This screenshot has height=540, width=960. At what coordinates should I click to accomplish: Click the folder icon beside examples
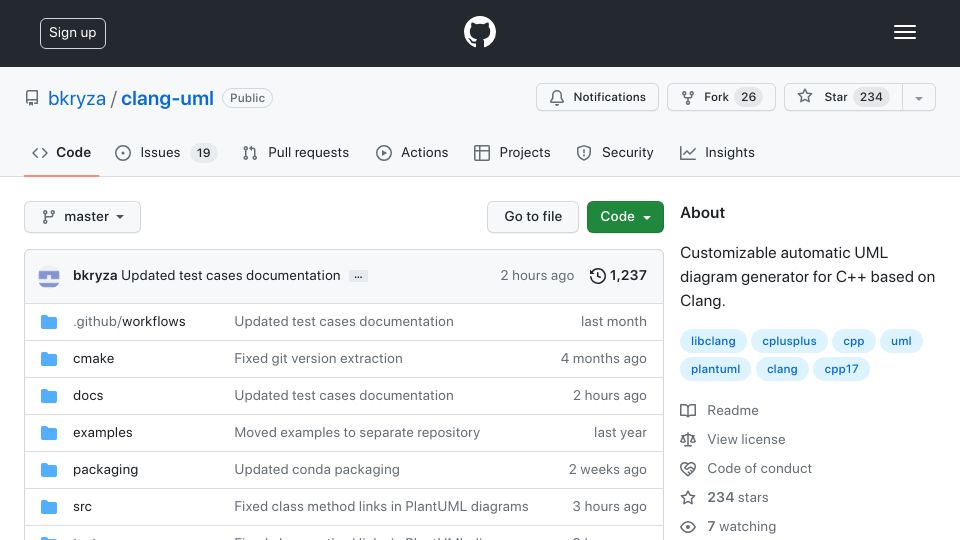pos(49,433)
